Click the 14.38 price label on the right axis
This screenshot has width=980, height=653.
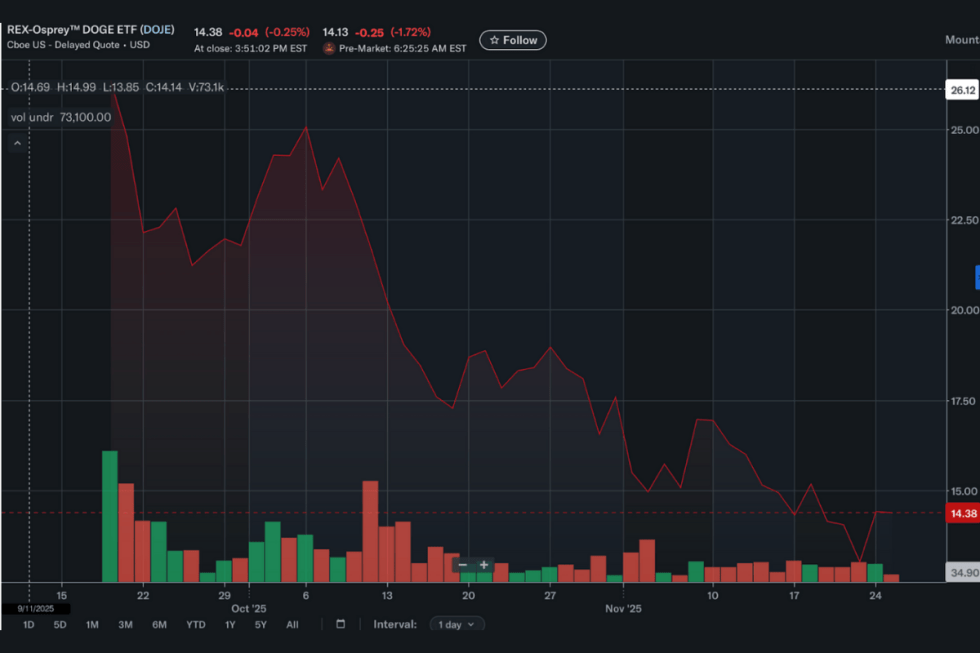pyautogui.click(x=962, y=512)
